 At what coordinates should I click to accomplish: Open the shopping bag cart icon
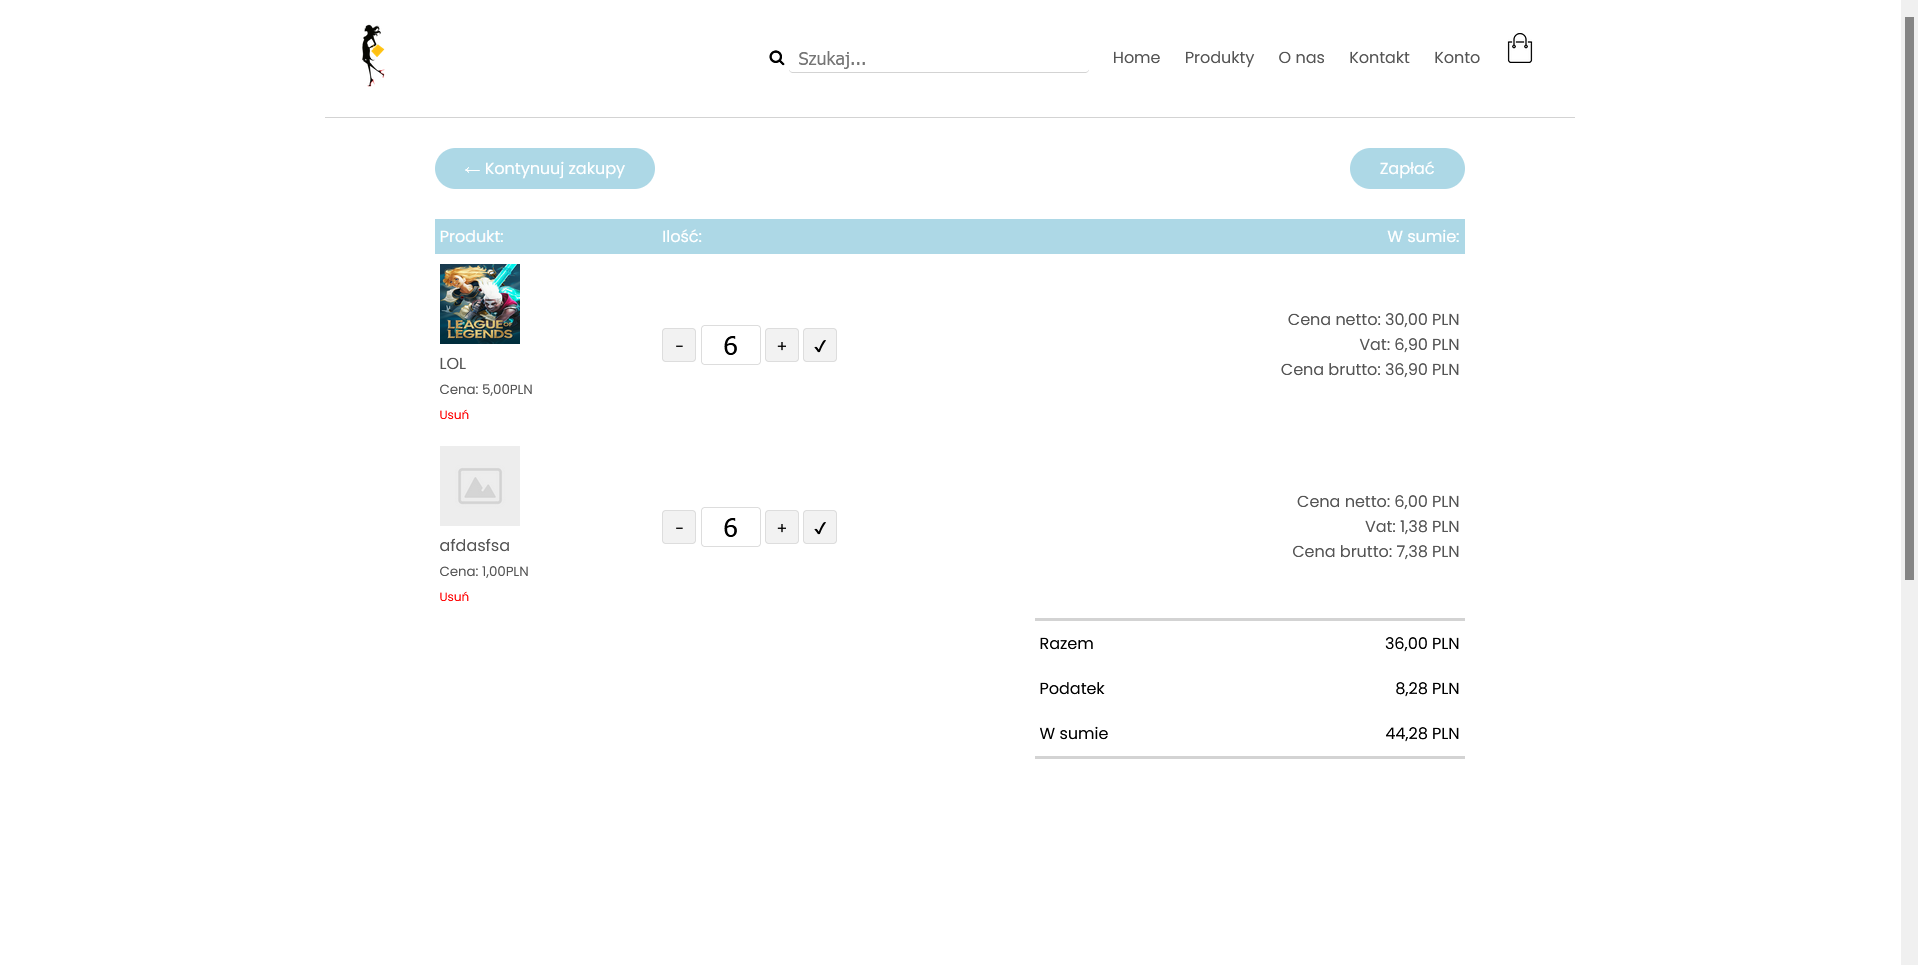(x=1519, y=48)
